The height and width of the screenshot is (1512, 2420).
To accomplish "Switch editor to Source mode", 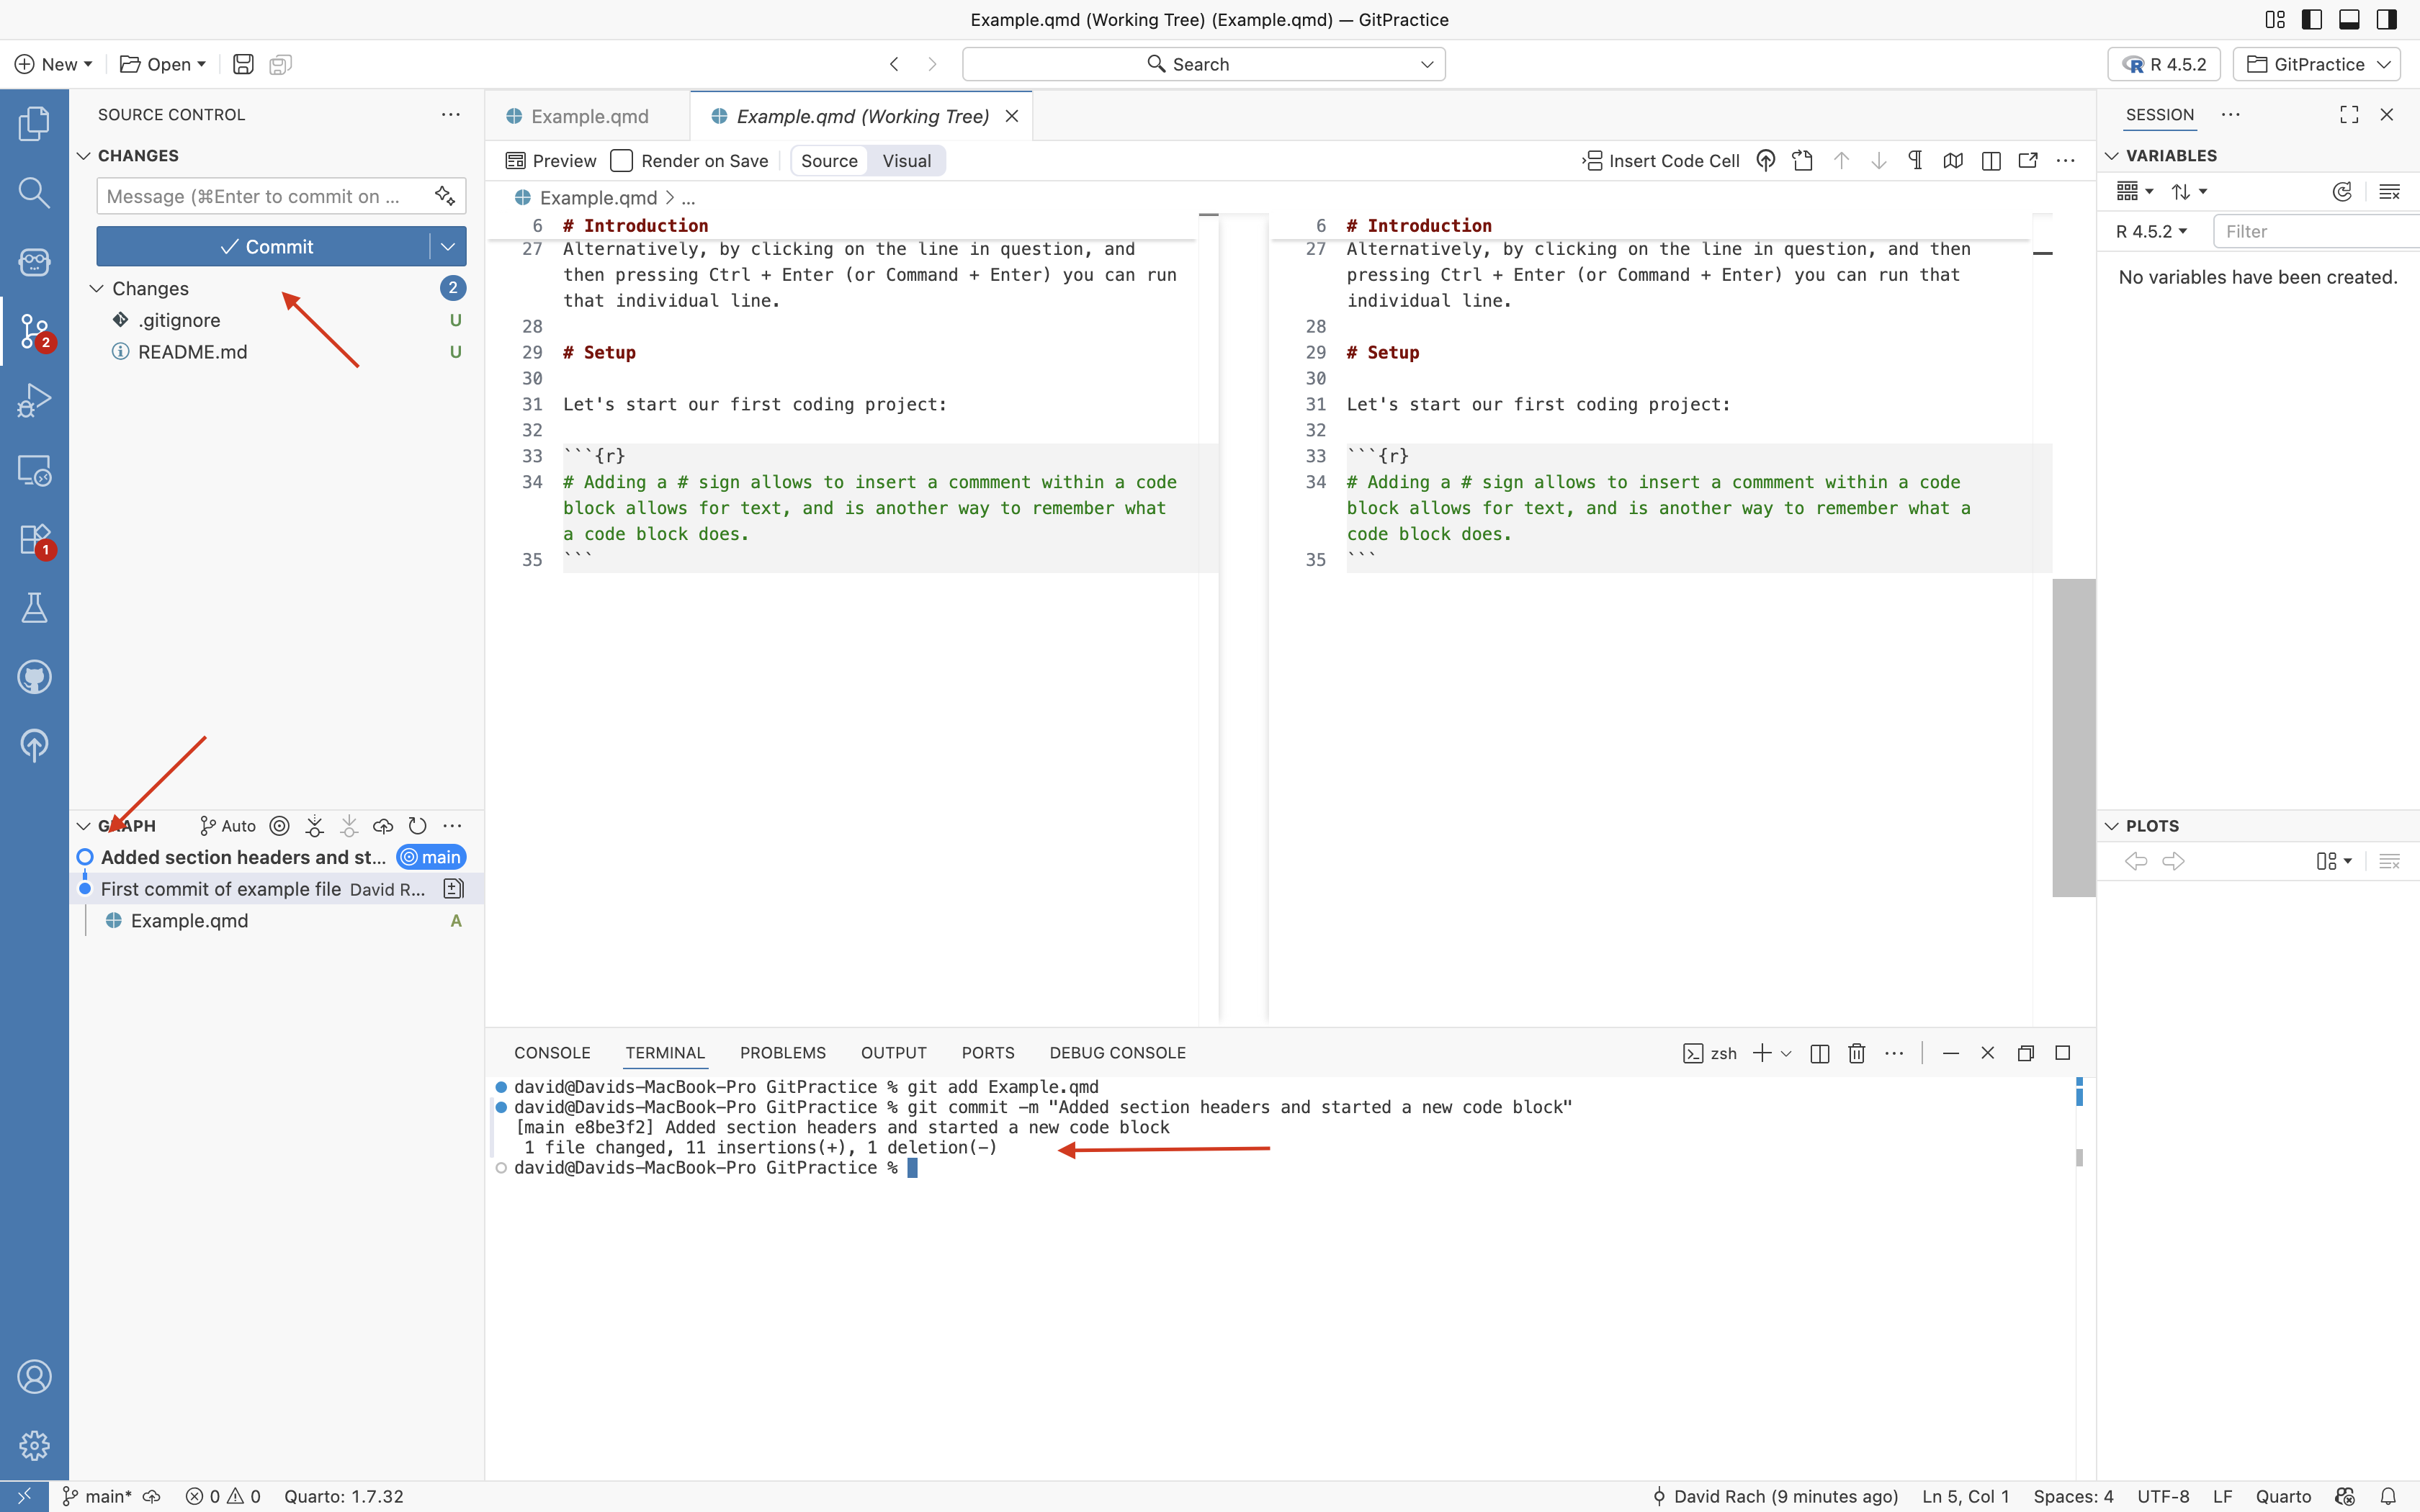I will 829,161.
